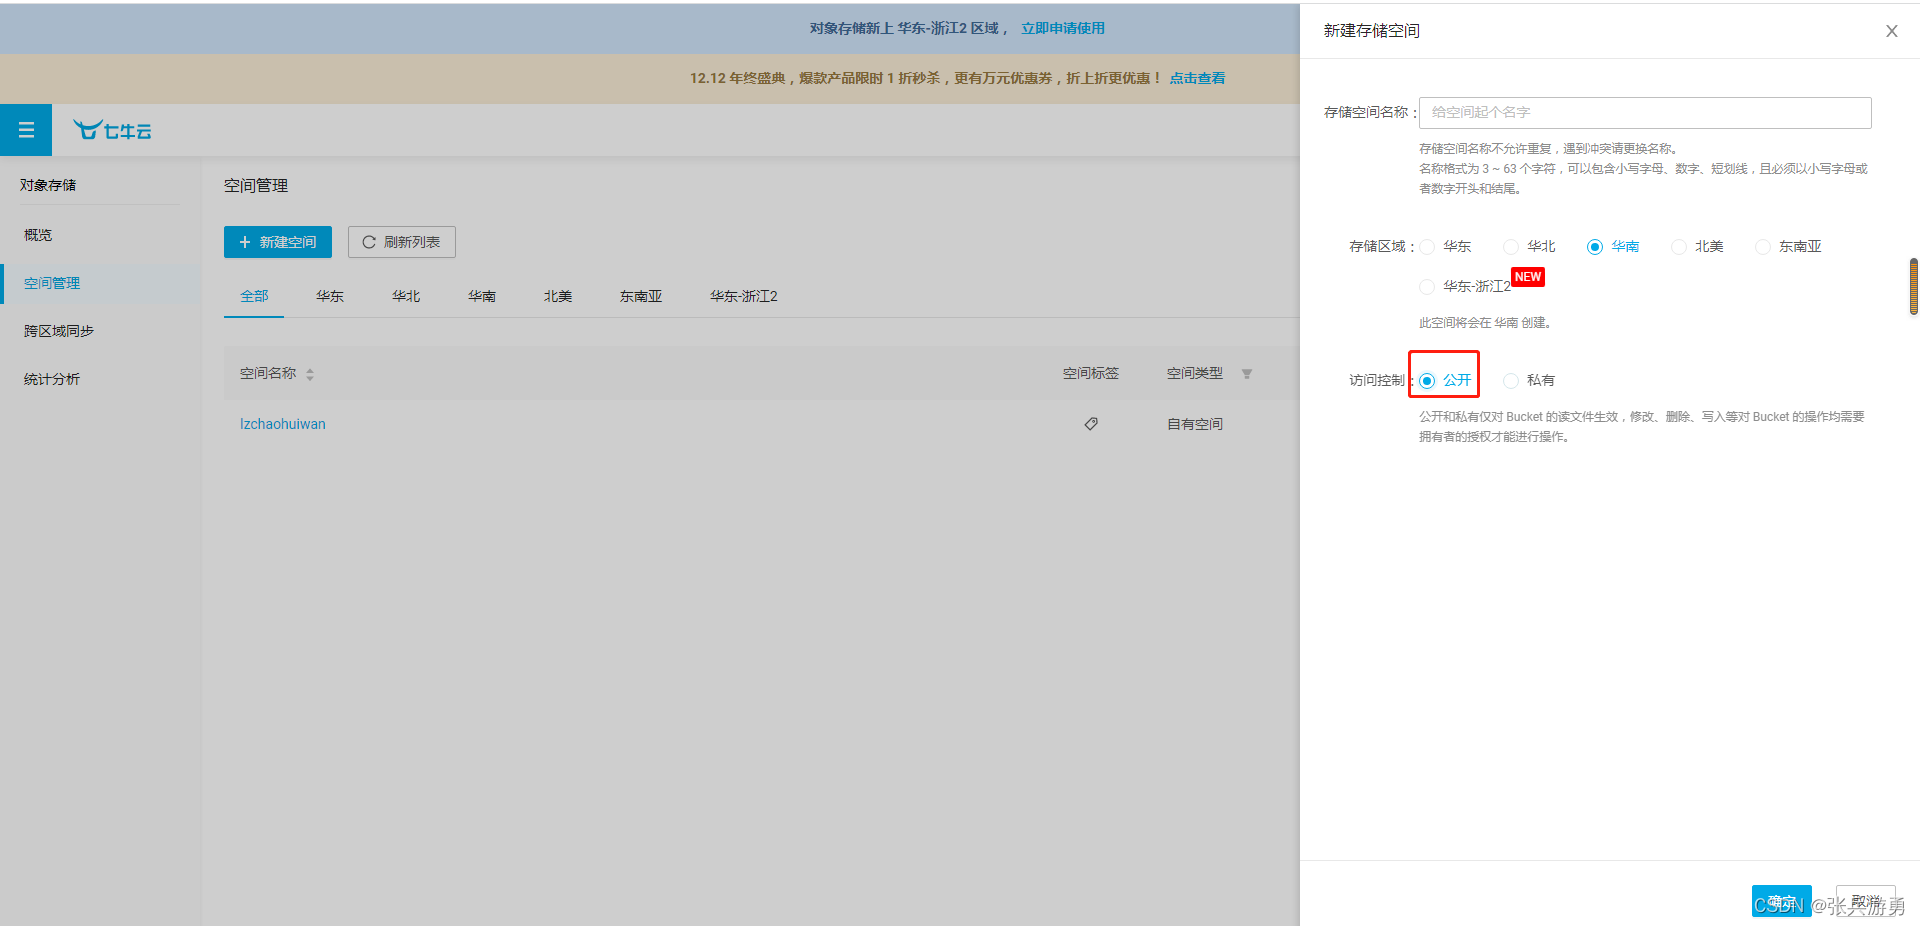Switch to 华北 tab in space list
The height and width of the screenshot is (926, 1920).
406,296
